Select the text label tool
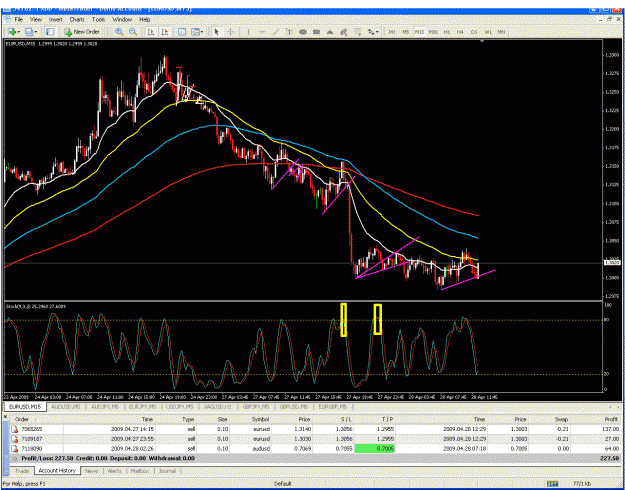Viewport: 625px width, 490px height. click(303, 32)
